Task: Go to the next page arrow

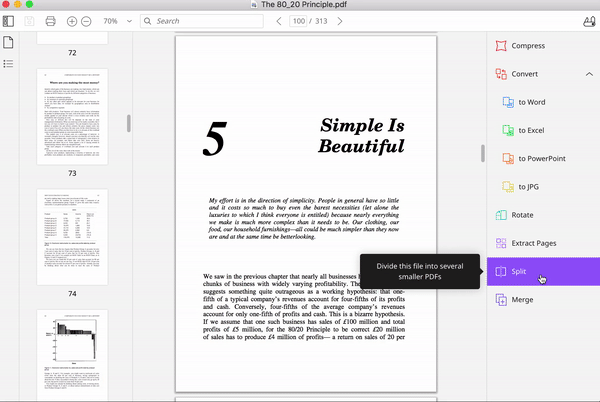Action: click(x=340, y=21)
